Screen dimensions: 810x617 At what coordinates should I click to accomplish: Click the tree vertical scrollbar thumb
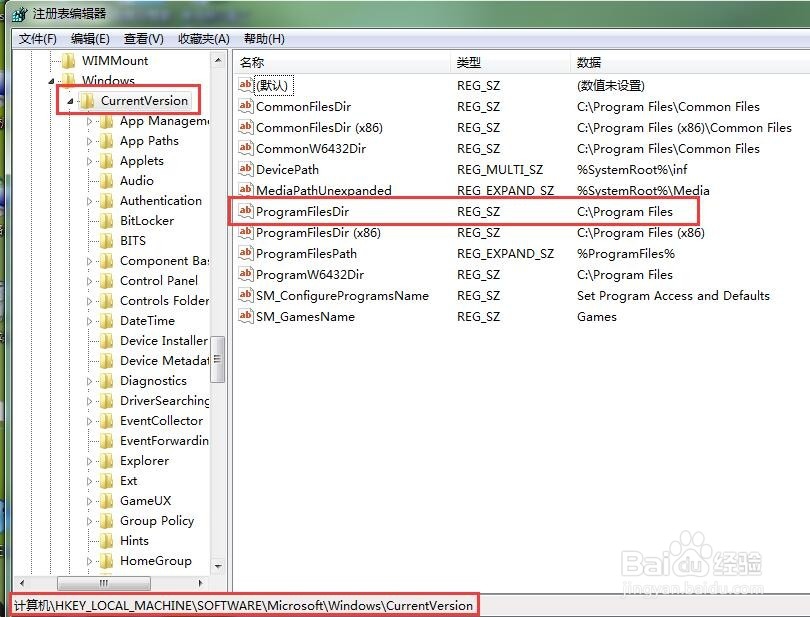tap(218, 359)
